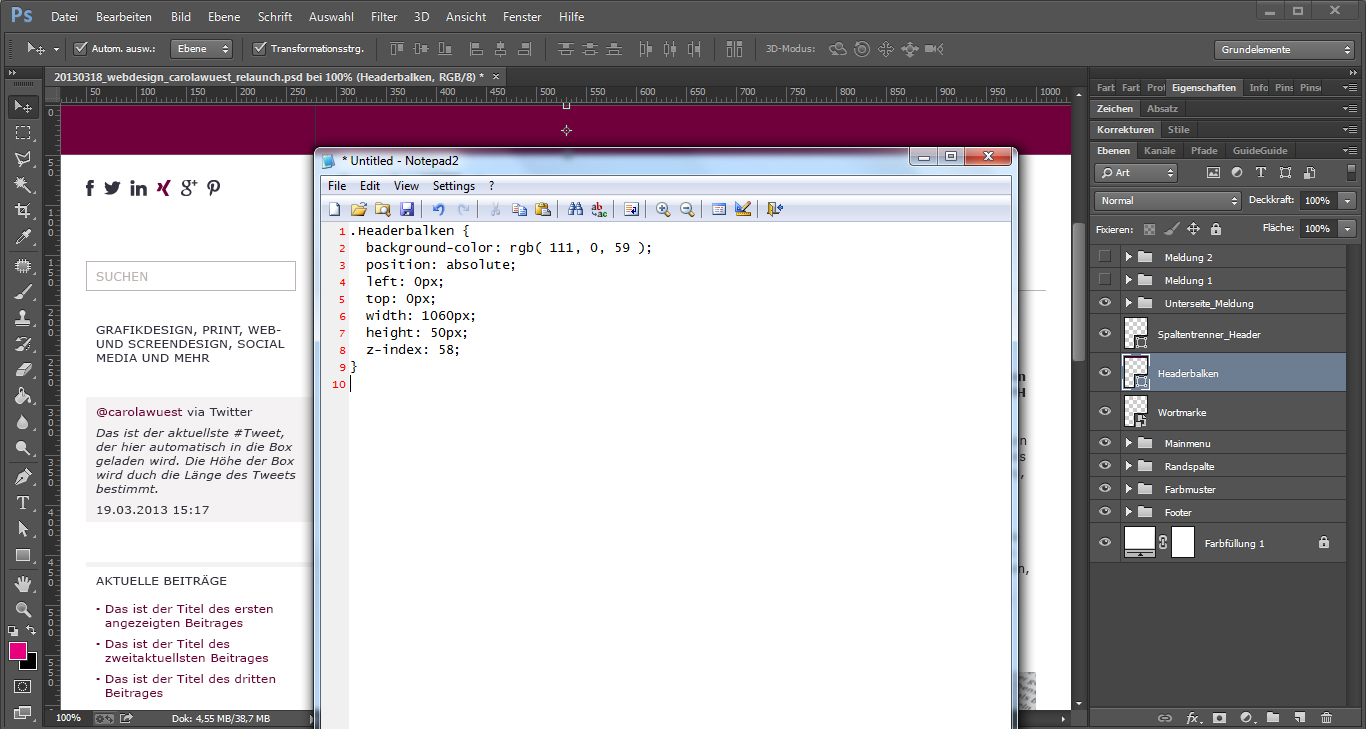Open the Deckkraft opacity dropdown arrow
The height and width of the screenshot is (729, 1366).
coord(1348,200)
